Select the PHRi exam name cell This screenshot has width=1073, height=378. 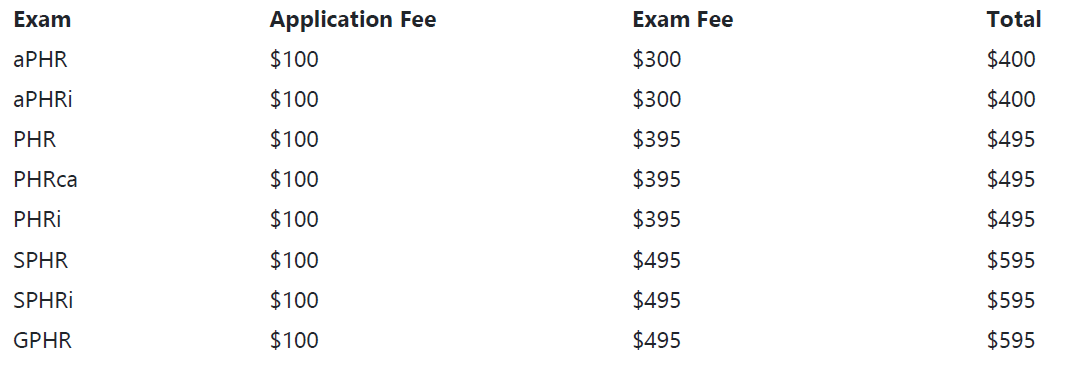[37, 220]
